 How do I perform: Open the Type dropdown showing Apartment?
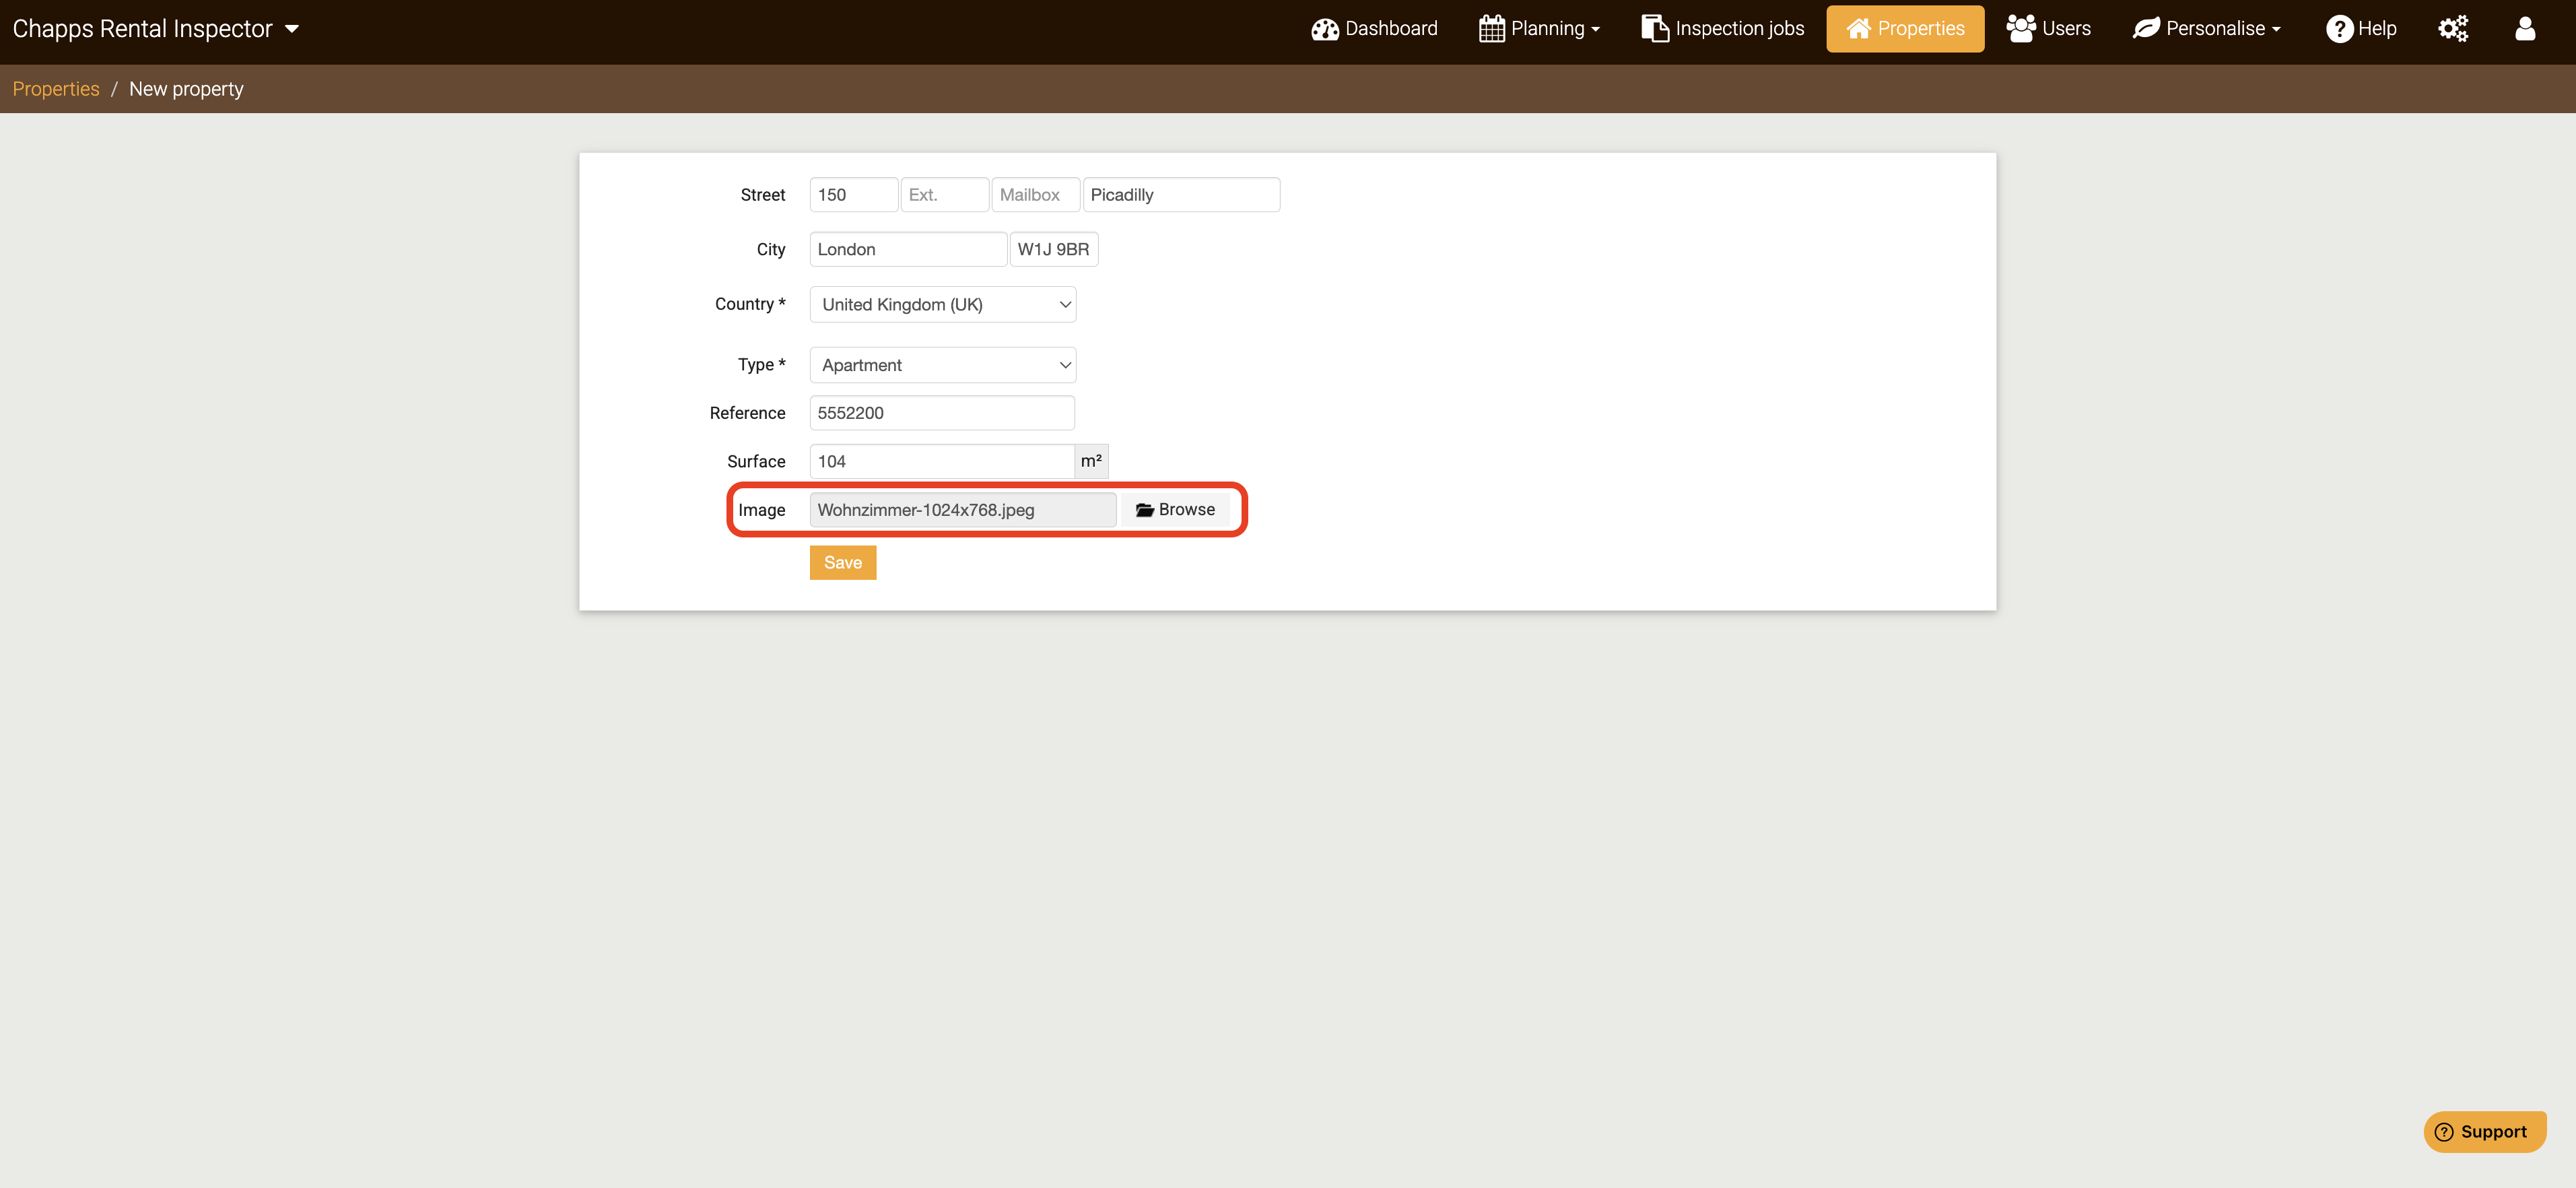tap(943, 365)
